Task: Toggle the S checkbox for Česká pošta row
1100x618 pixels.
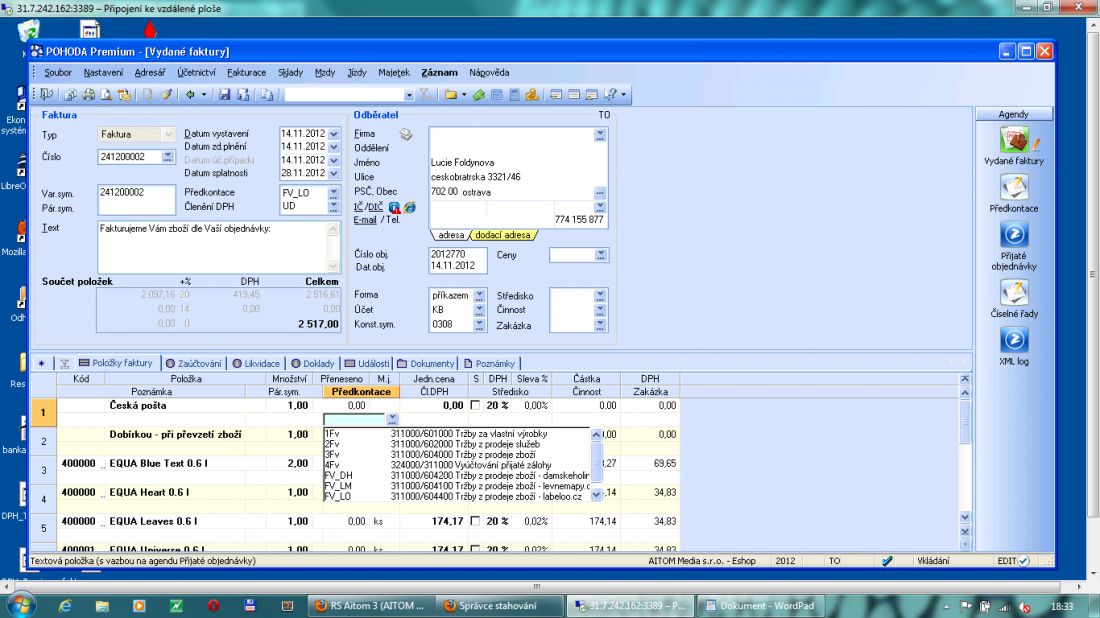Action: [x=476, y=406]
